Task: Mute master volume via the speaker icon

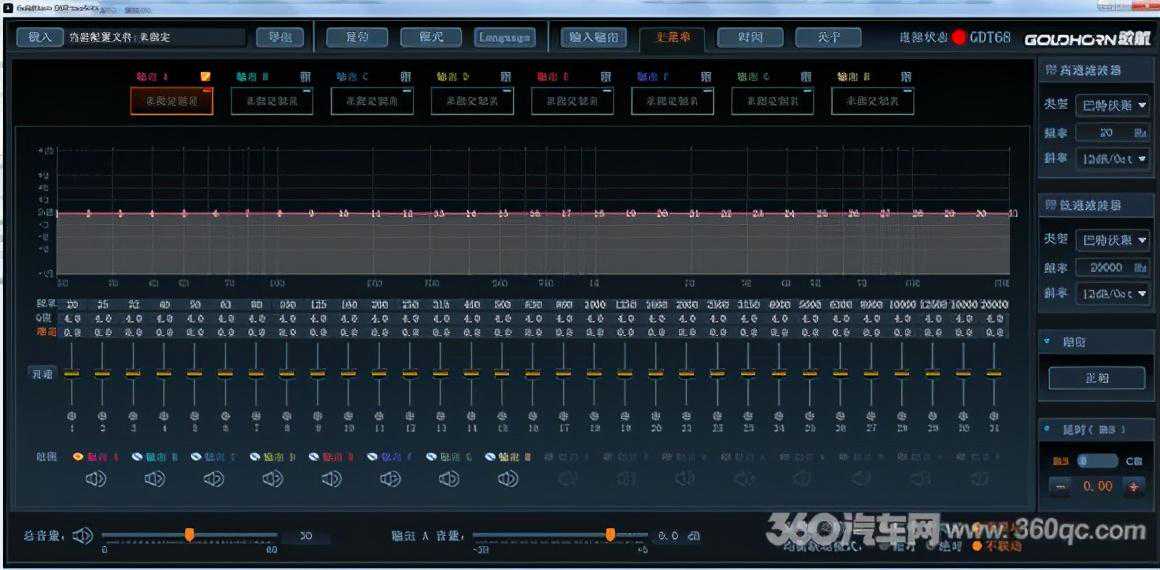Action: pyautogui.click(x=84, y=536)
